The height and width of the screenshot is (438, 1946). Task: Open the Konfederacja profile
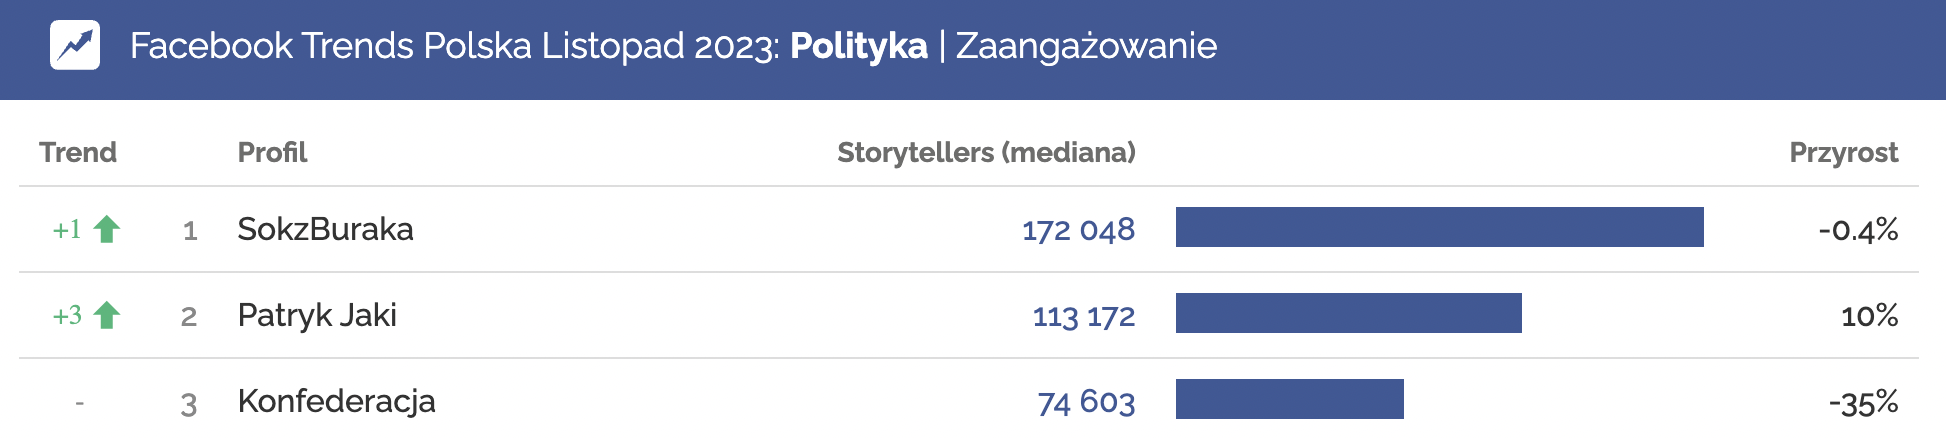coord(336,401)
